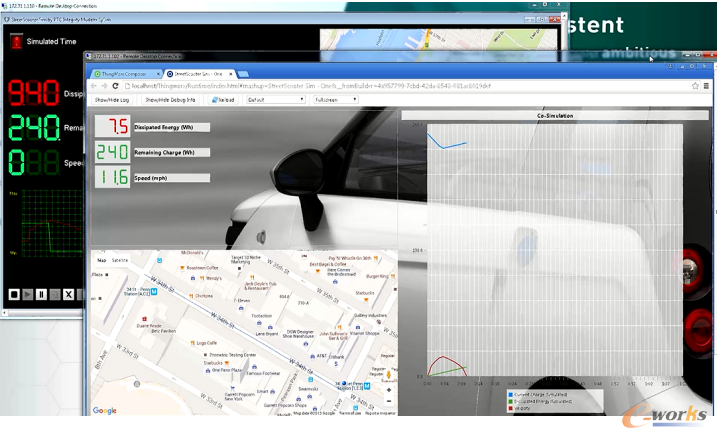Zoom in on the Google map
The image size is (717, 438).
[x=389, y=390]
